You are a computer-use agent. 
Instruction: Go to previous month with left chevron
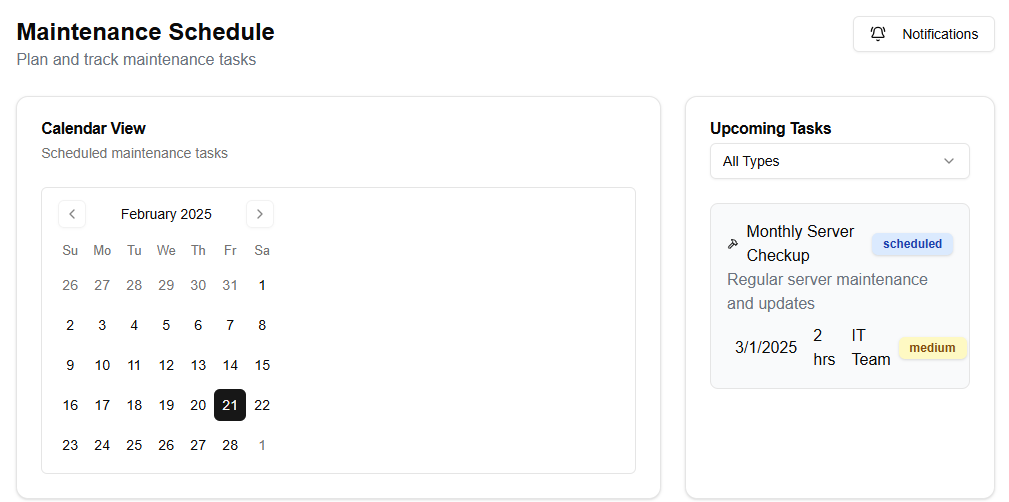tap(72, 214)
